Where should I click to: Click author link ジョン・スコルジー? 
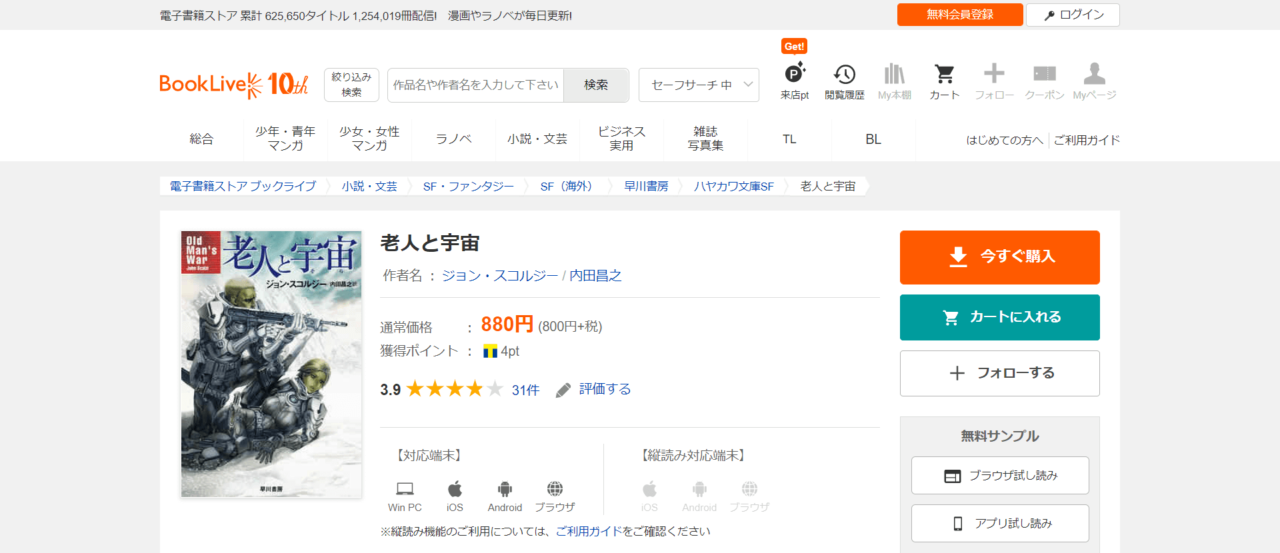[x=500, y=275]
